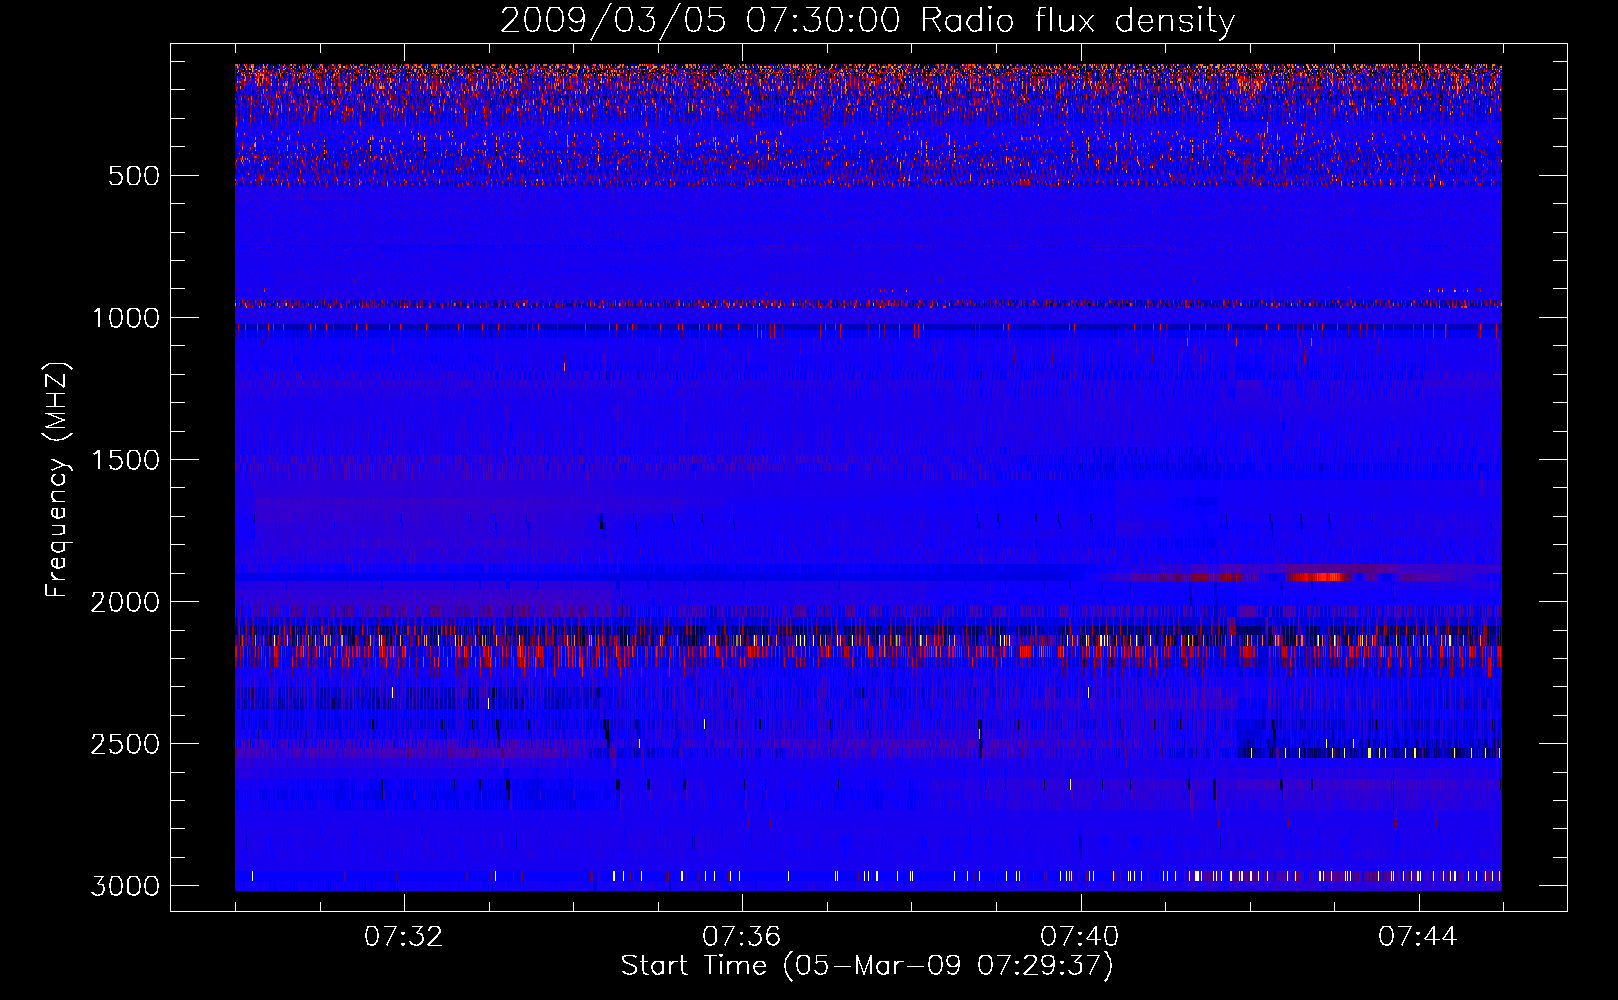Click the 07:32 time tick label
Image resolution: width=1618 pixels, height=1000 pixels.
(x=403, y=937)
